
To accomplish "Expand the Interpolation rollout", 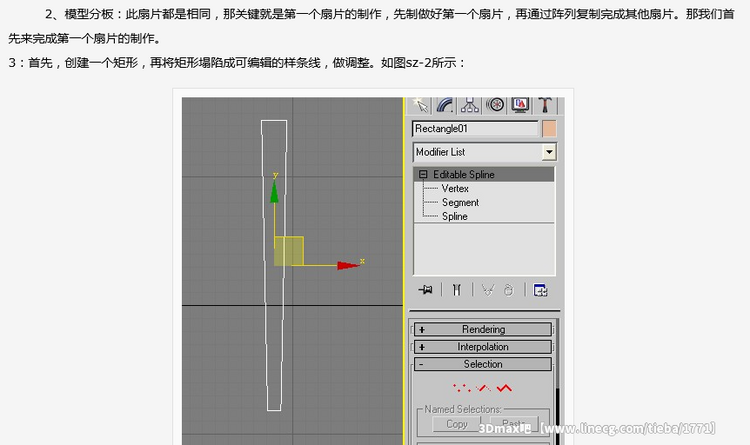I will [483, 347].
